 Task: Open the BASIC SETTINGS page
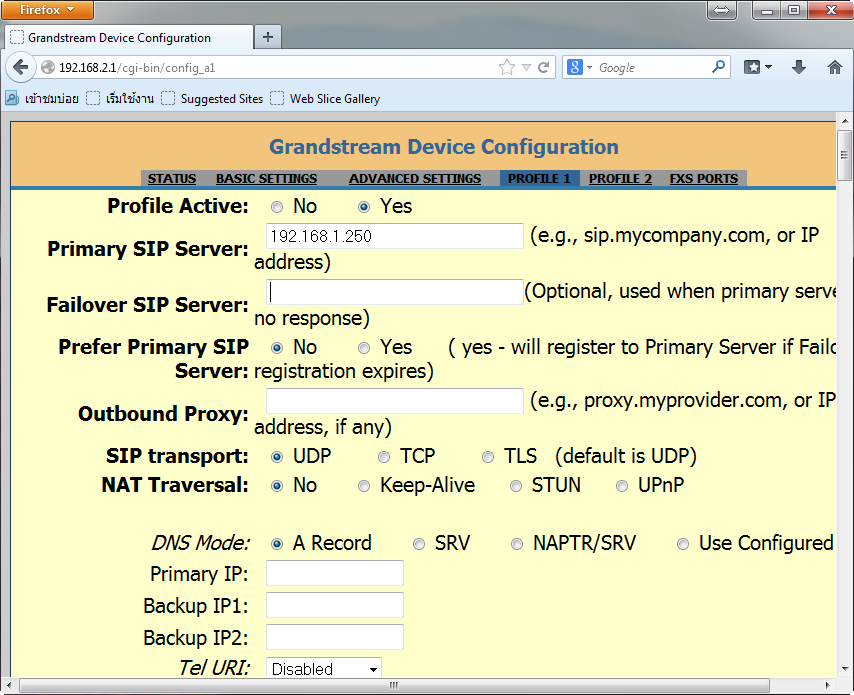[266, 179]
